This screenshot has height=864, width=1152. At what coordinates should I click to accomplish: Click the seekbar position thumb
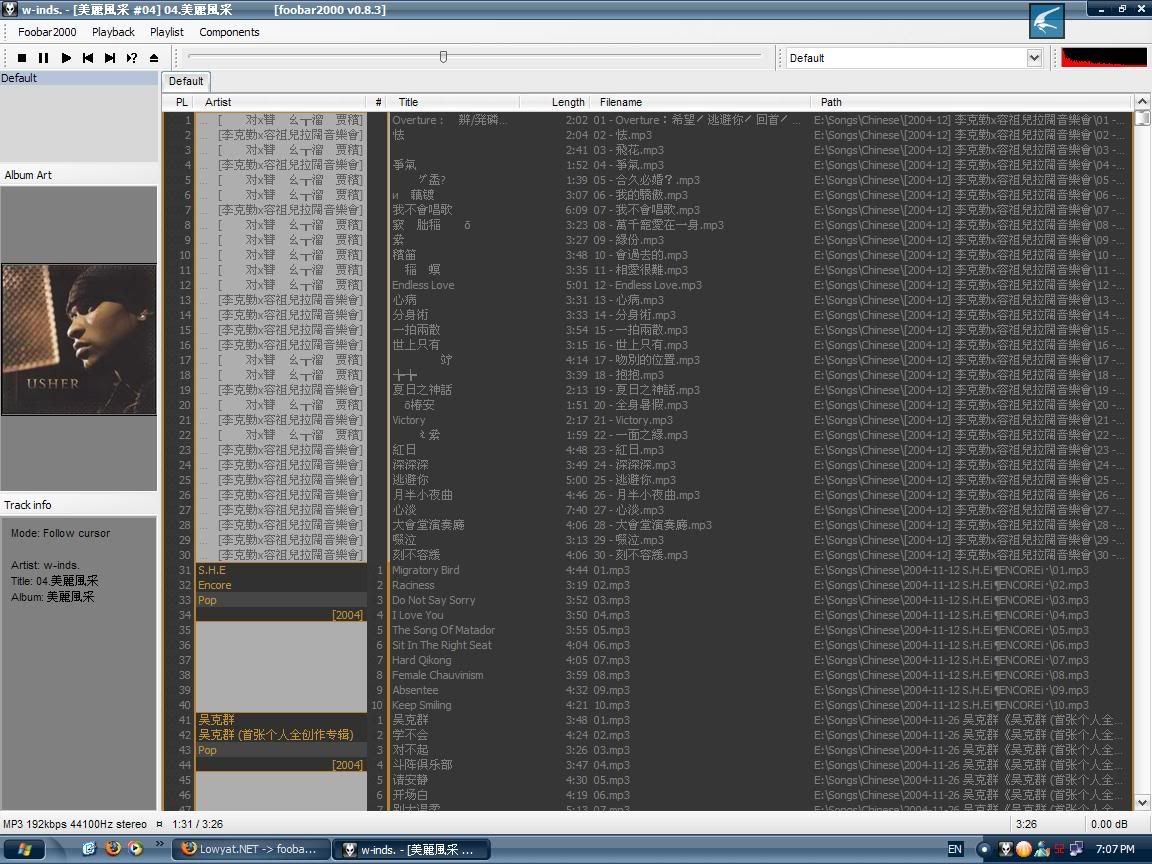pos(443,57)
